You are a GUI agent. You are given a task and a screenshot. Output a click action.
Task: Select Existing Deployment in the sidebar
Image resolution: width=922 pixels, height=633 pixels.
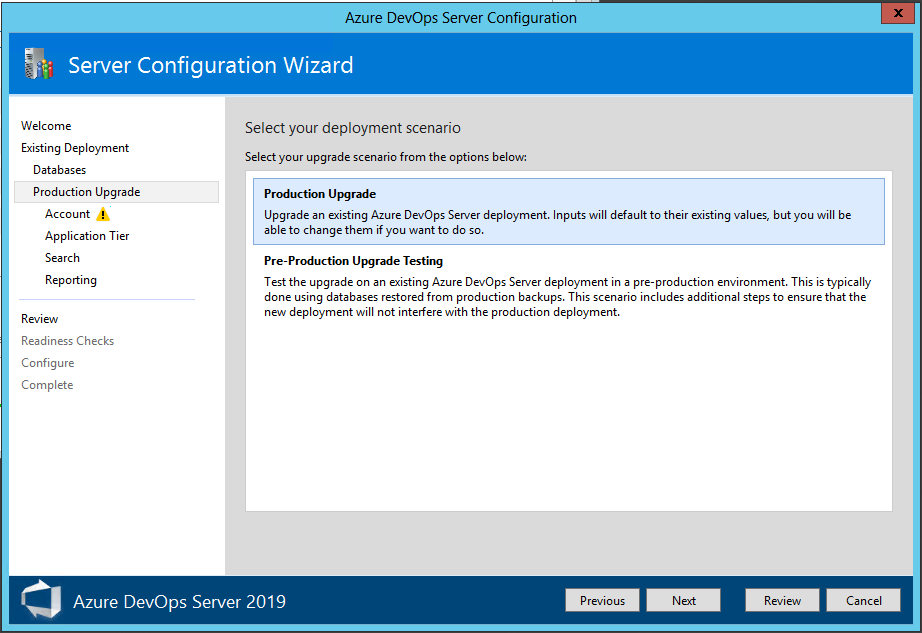tap(75, 147)
